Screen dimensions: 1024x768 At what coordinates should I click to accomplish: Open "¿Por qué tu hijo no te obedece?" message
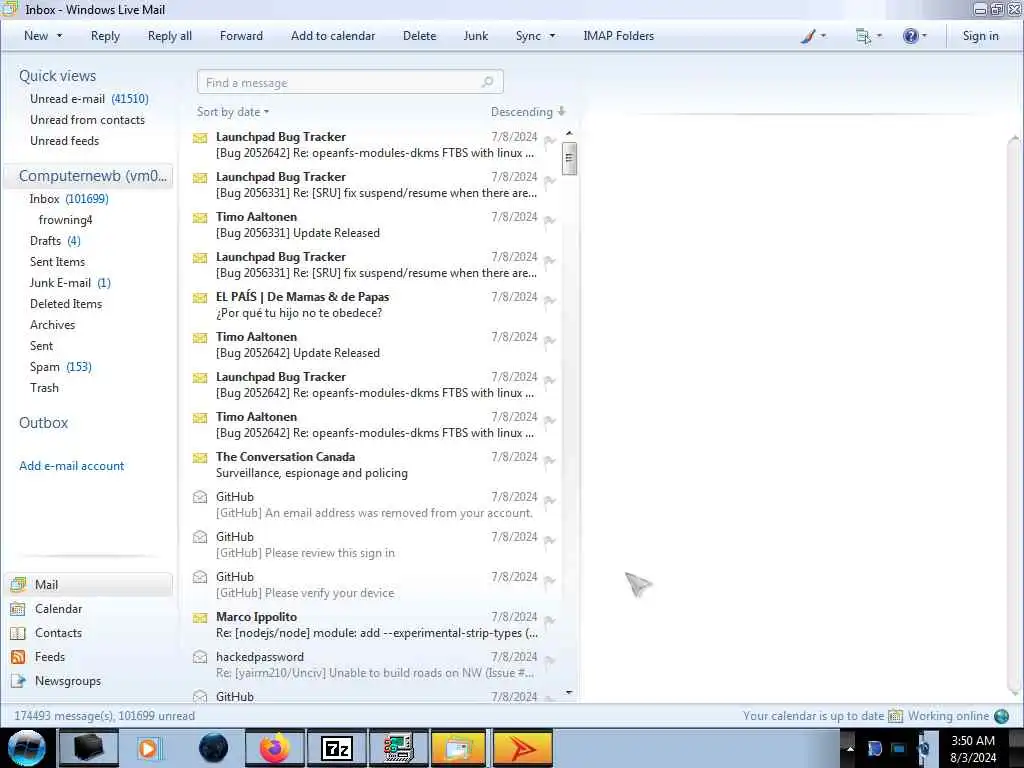(x=299, y=313)
